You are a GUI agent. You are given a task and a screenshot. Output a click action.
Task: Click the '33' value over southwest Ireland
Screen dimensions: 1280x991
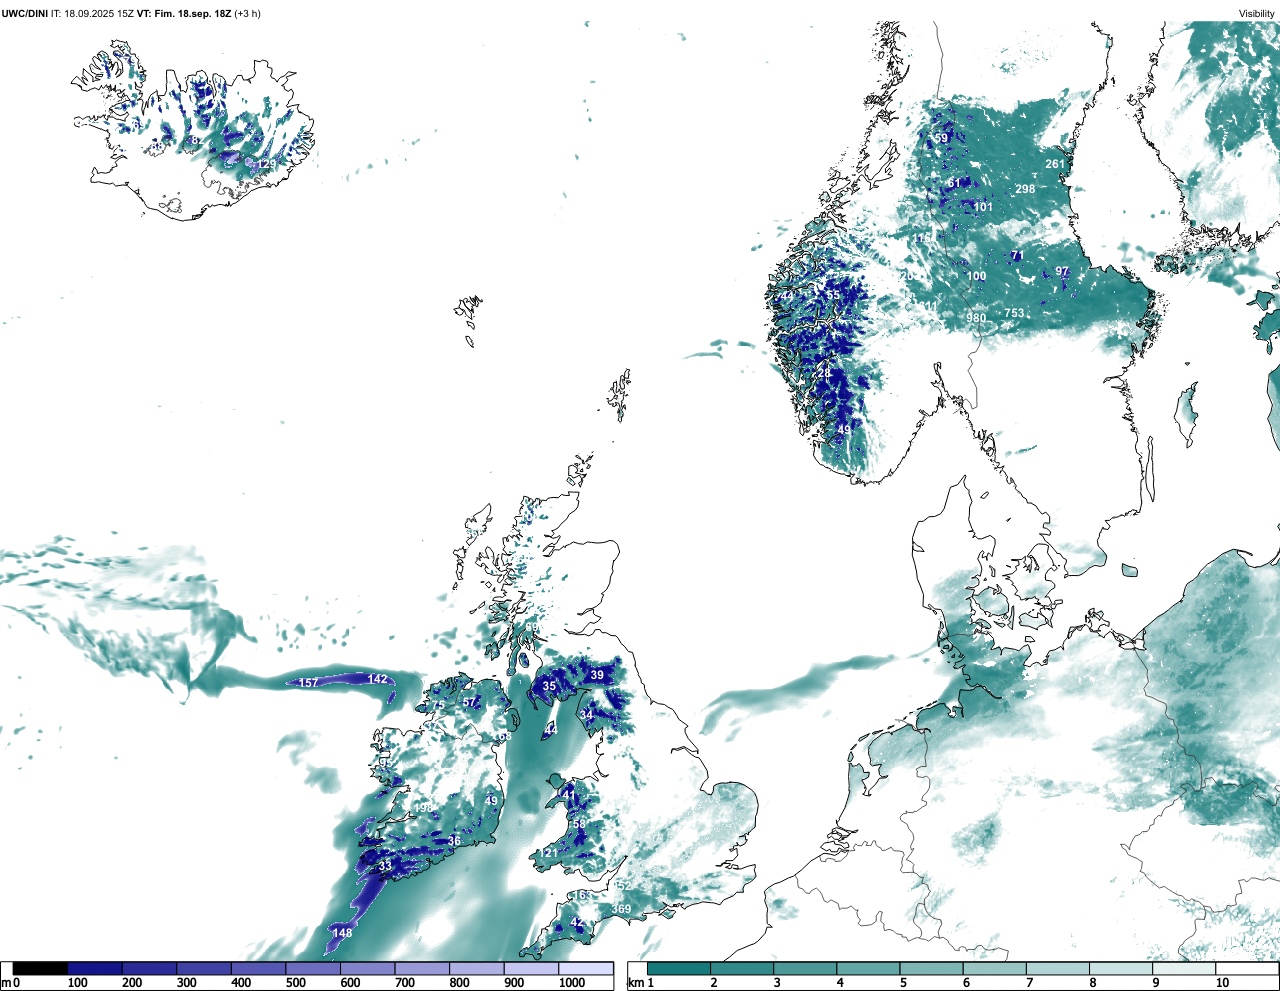385,866
